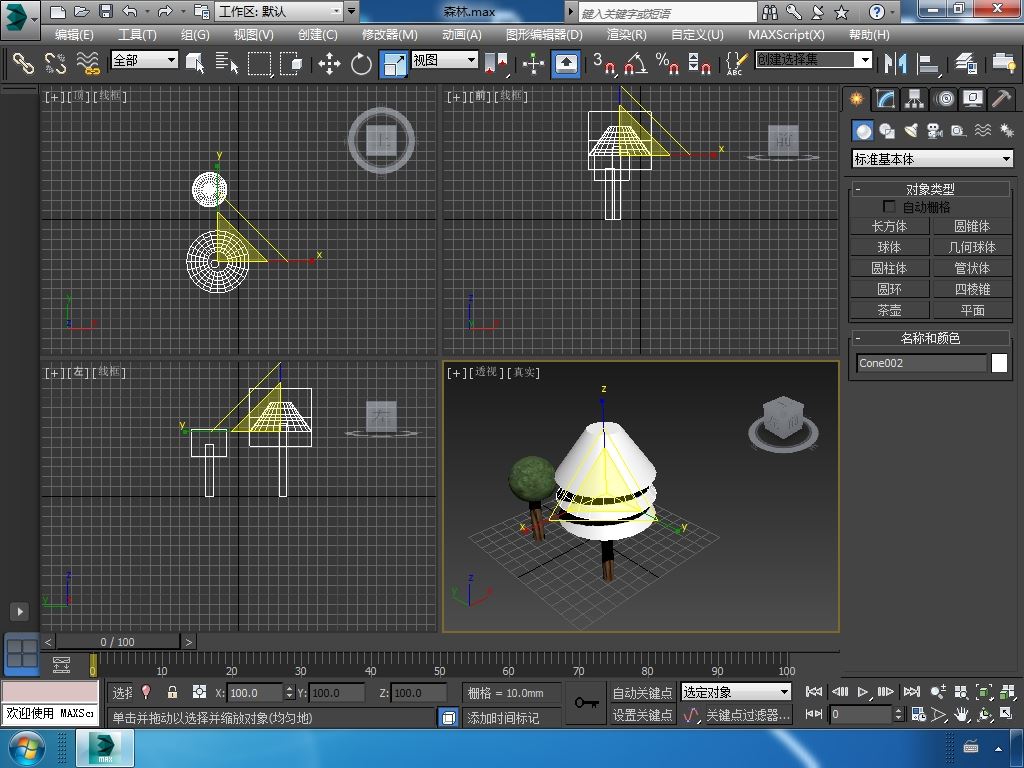This screenshot has width=1024, height=768.
Task: Open the 编辑(E) menu
Action: pos(74,35)
